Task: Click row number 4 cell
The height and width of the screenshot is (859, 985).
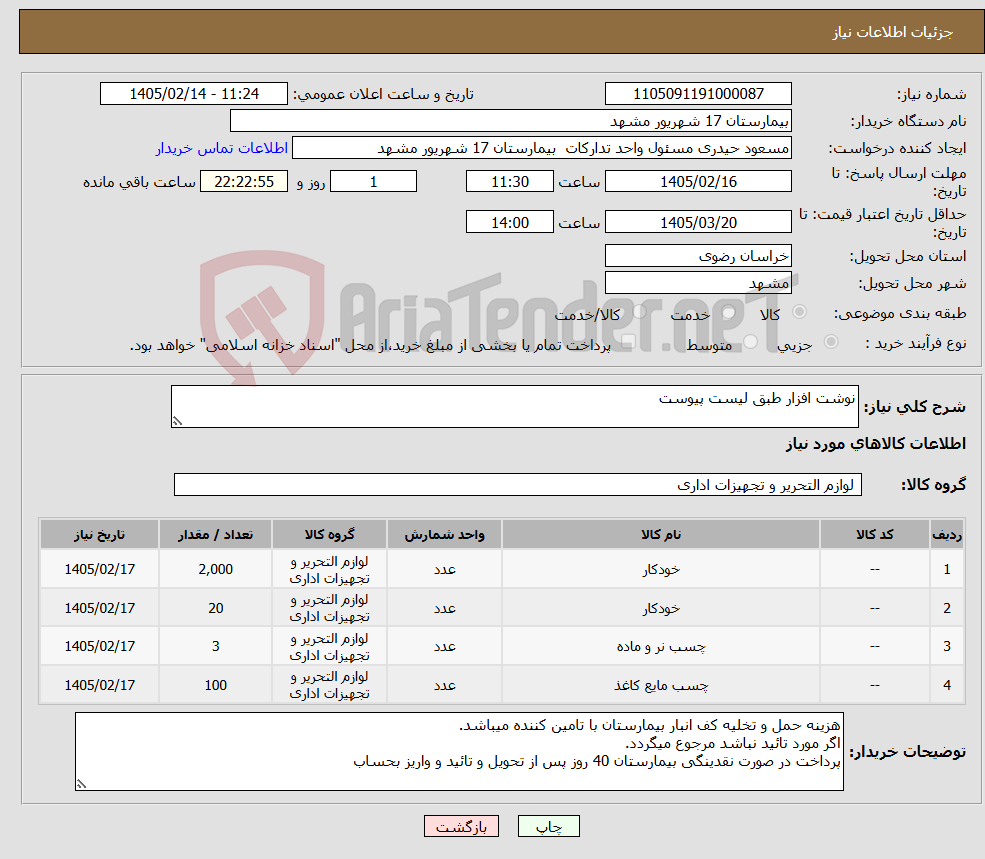Action: click(947, 686)
